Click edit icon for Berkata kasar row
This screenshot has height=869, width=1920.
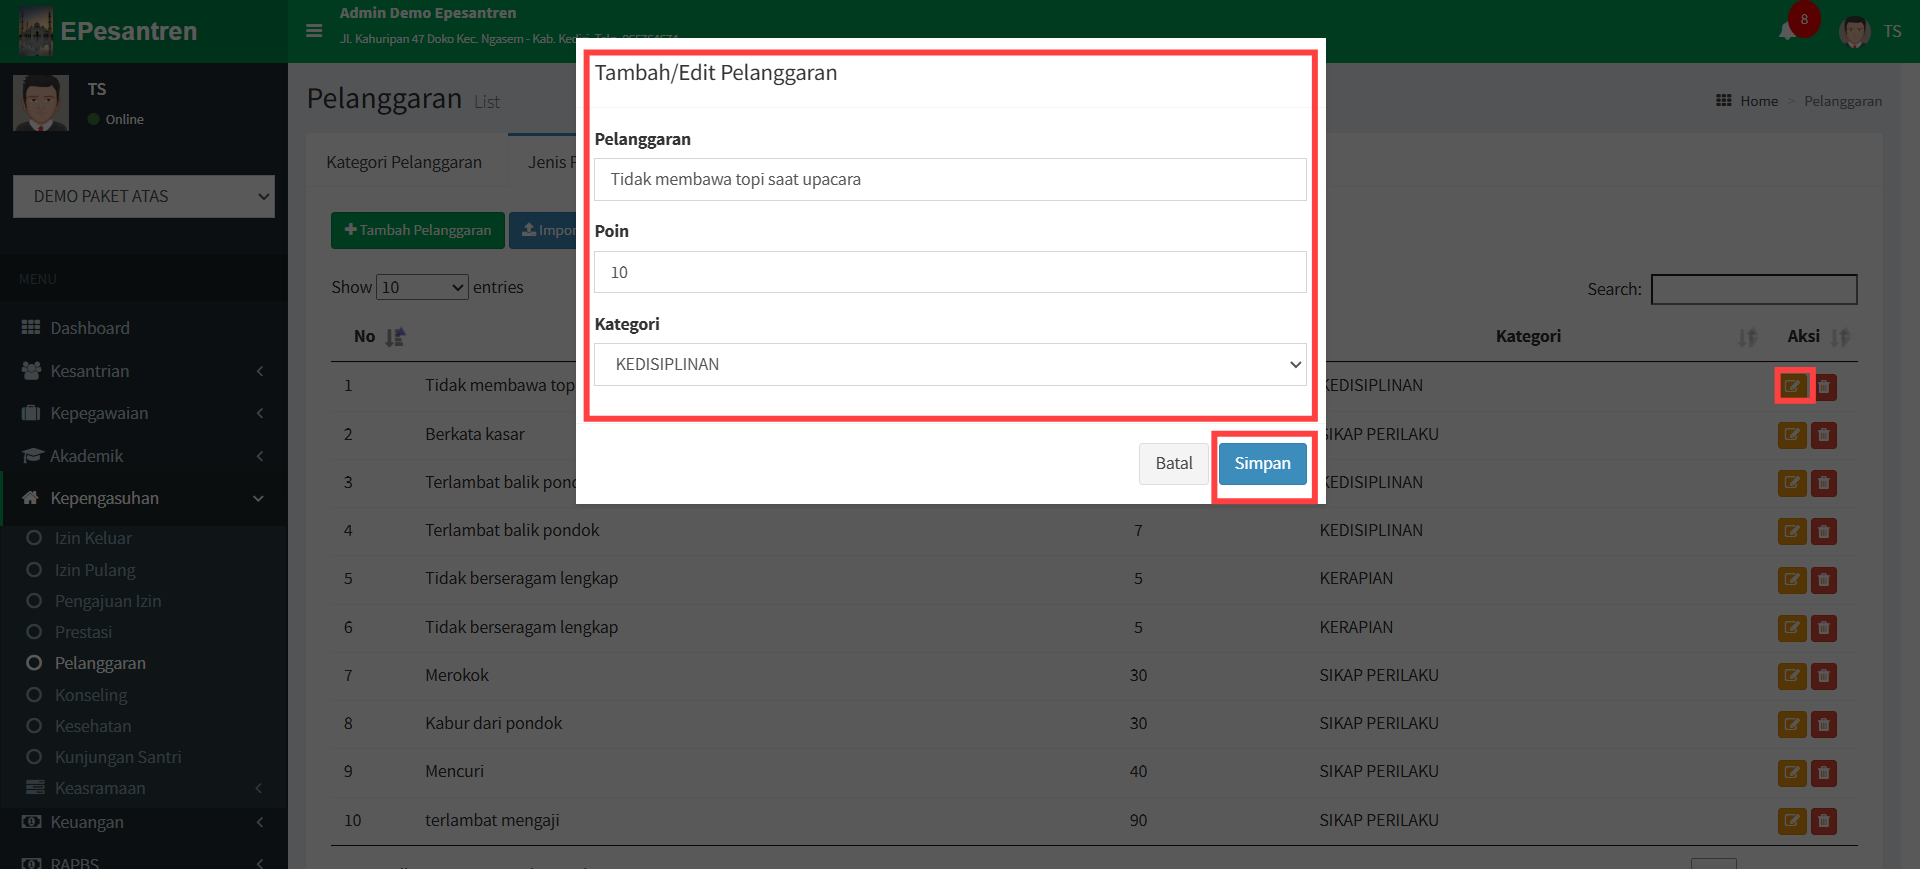coord(1791,435)
